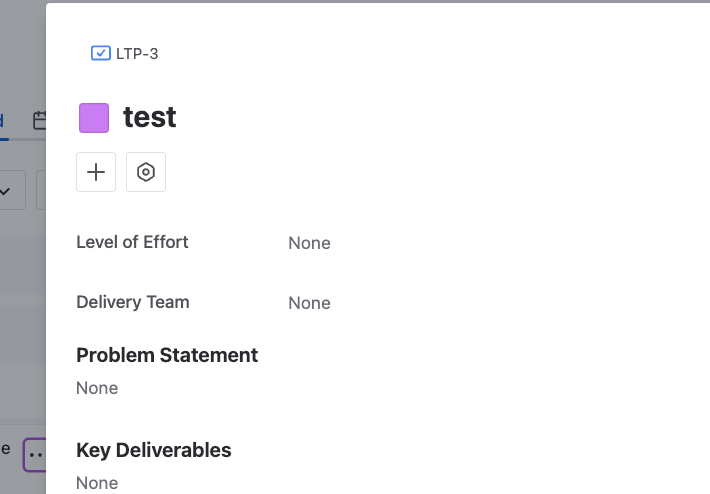710x494 pixels.
Task: Click the Delivery Team field label
Action: (x=133, y=302)
